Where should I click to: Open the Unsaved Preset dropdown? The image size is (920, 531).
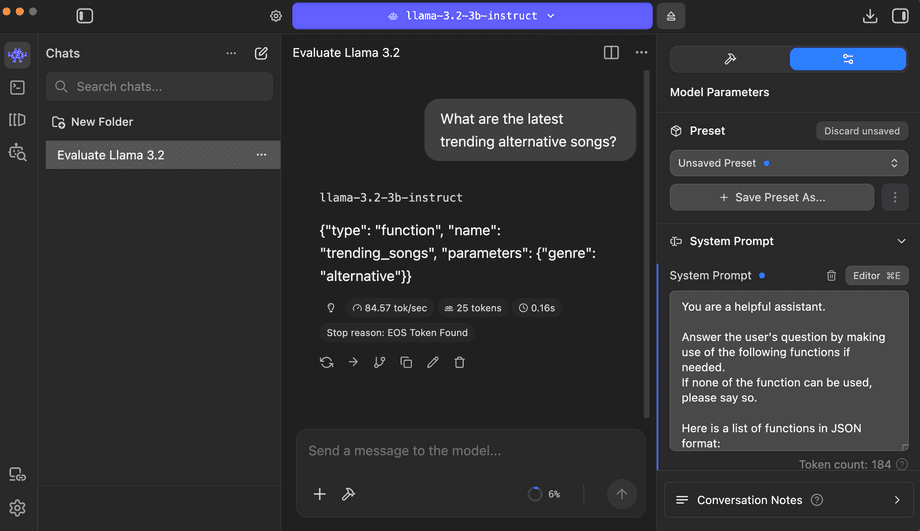[789, 163]
